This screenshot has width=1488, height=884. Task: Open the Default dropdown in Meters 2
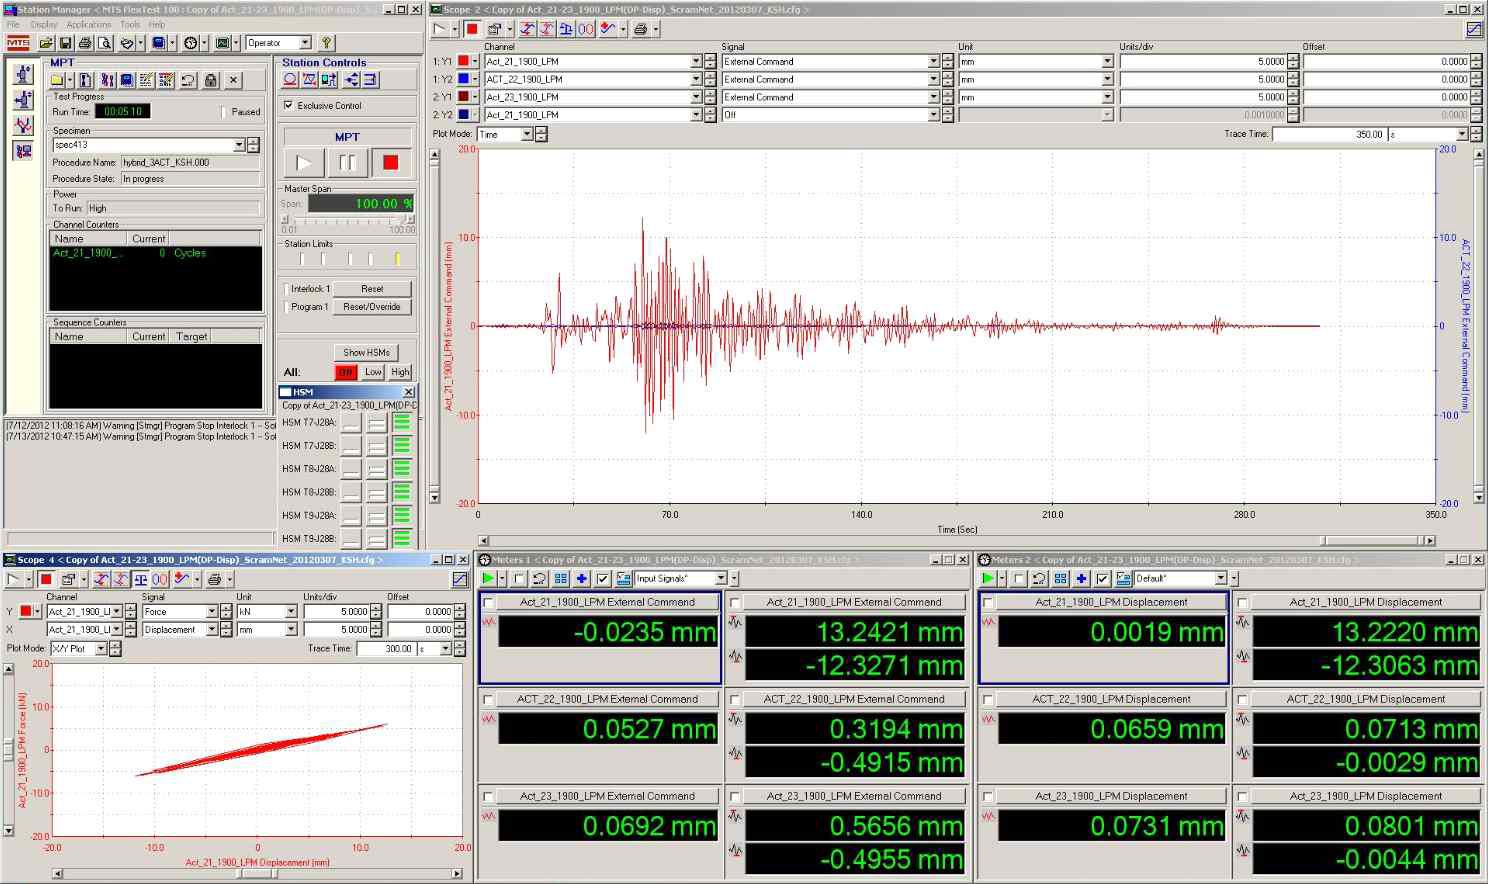pos(1221,578)
